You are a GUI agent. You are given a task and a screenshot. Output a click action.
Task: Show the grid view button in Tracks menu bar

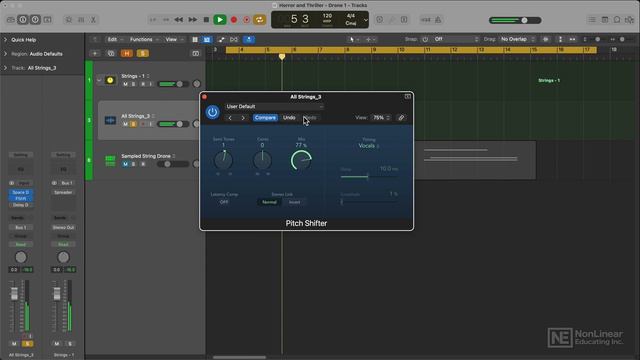[195, 40]
